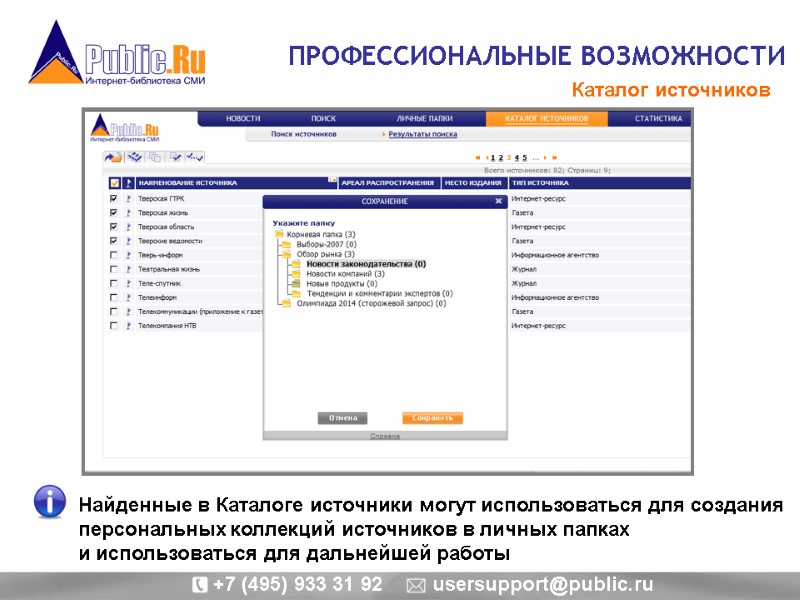Image resolution: width=800 pixels, height=600 pixels.
Task: Click the copy documents toolbar icon
Action: point(155,157)
